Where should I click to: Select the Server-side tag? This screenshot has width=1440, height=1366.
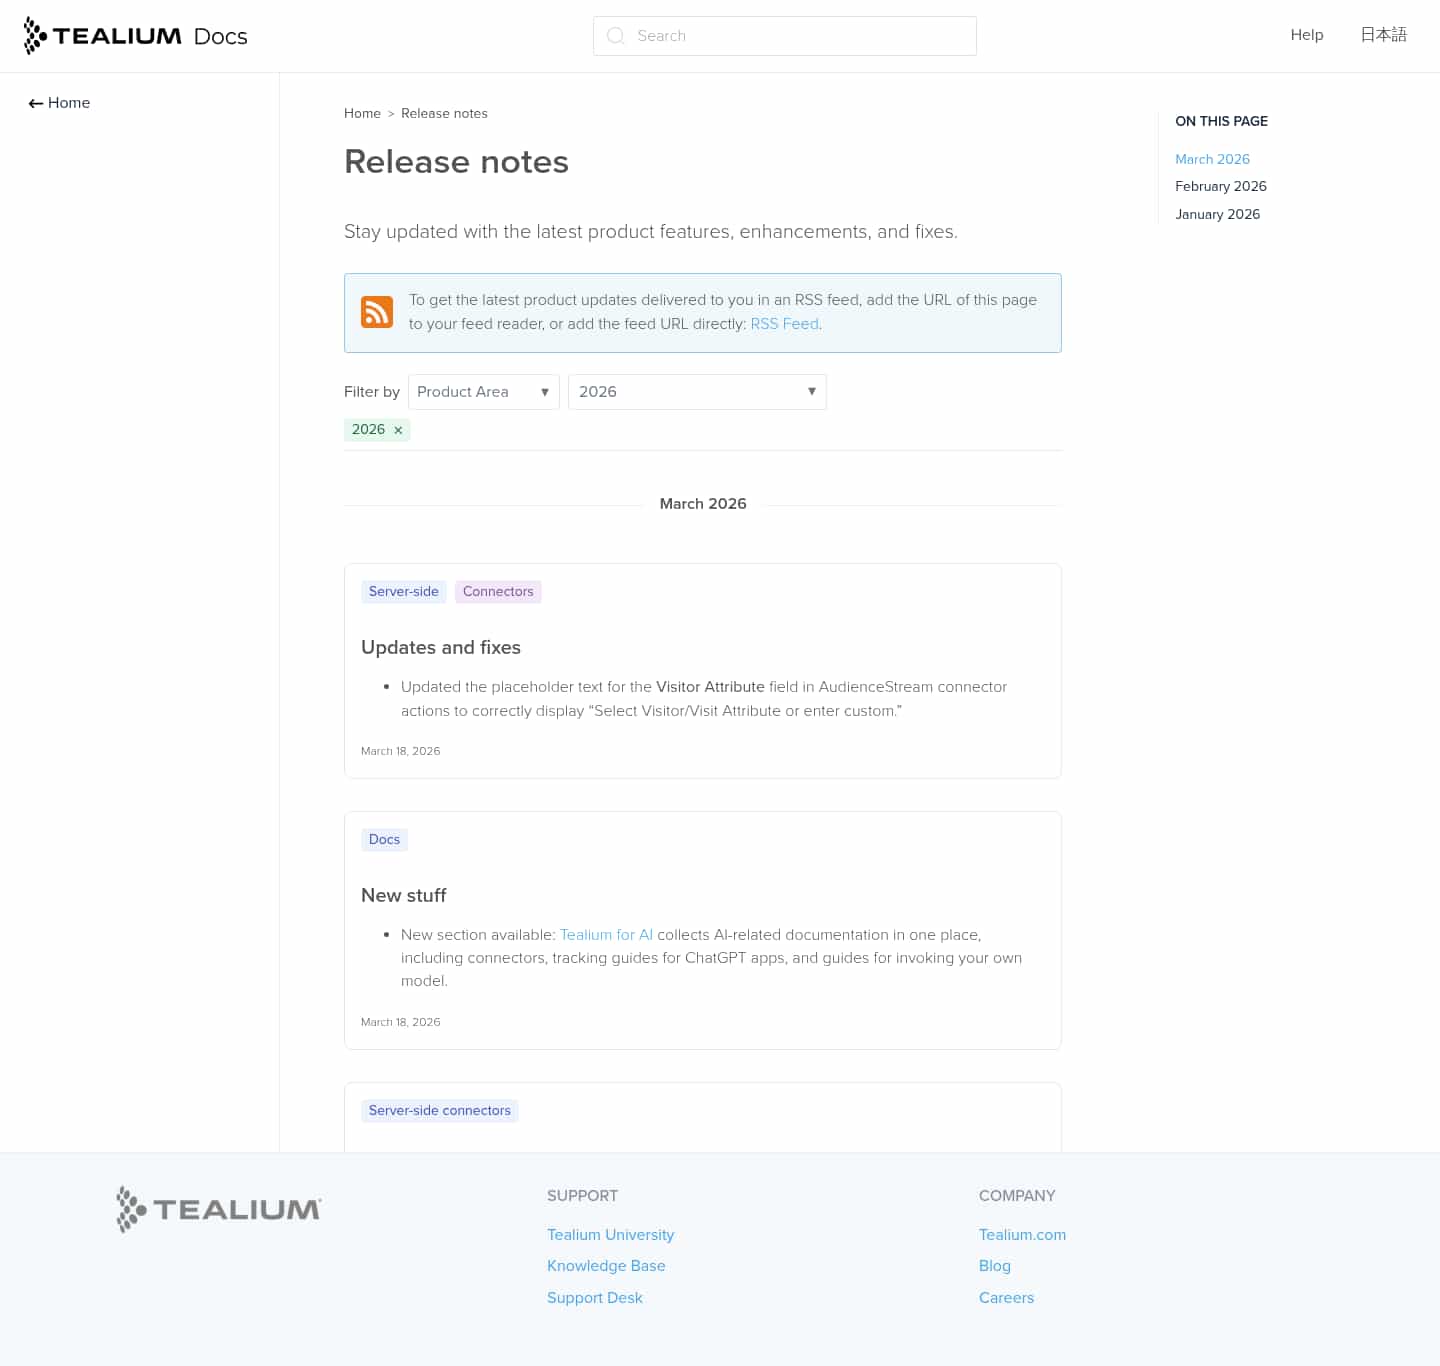pyautogui.click(x=403, y=592)
